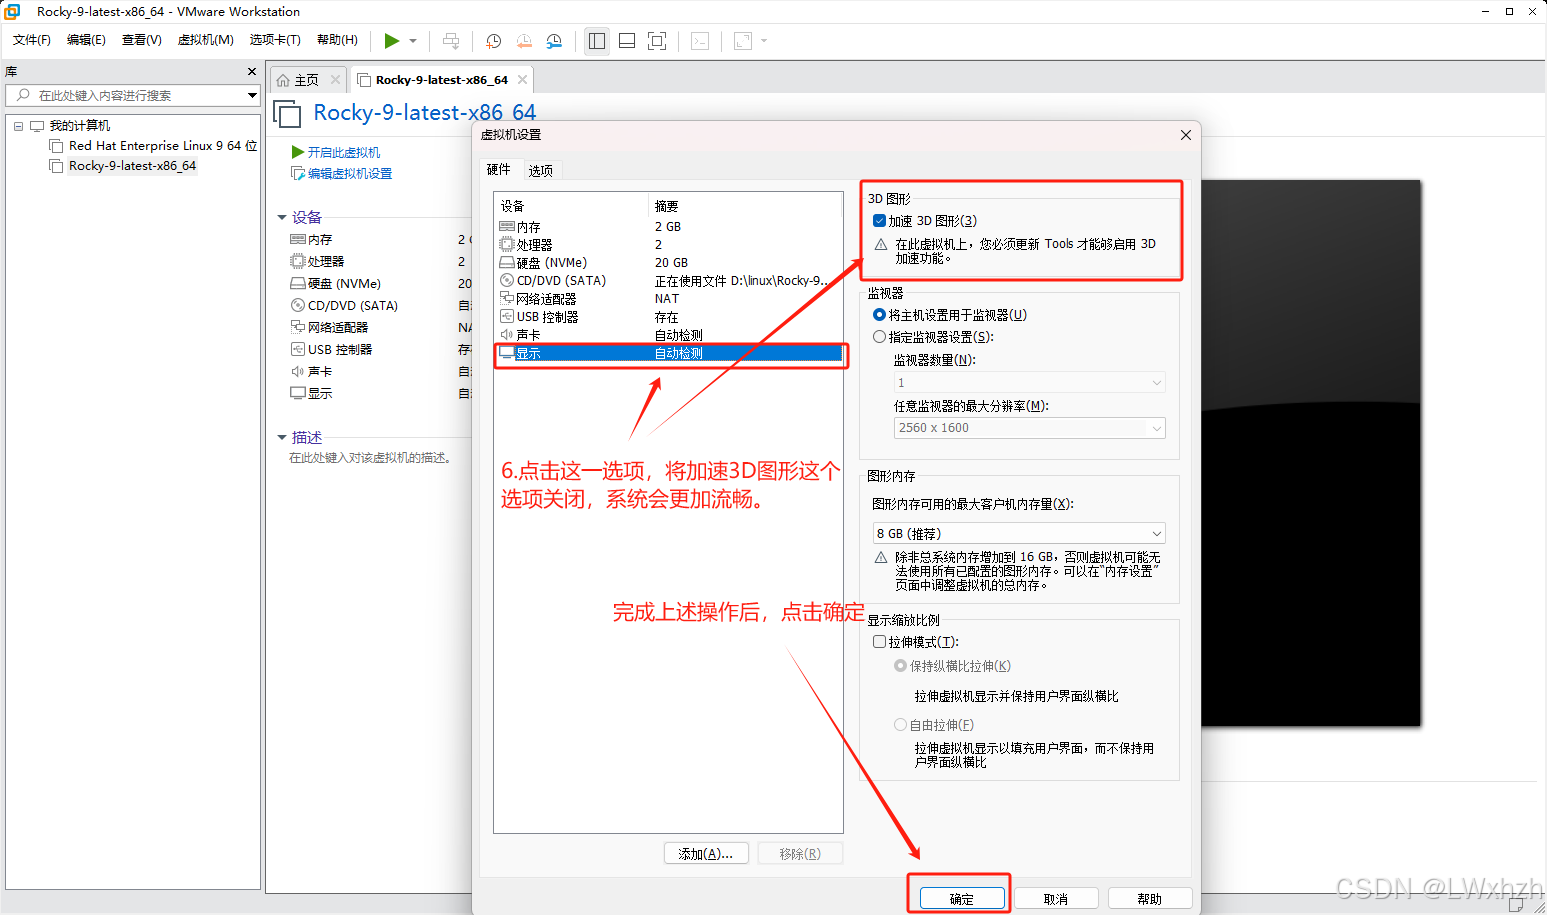
Task: Click the VM black screen thumbnail
Action: tap(1310, 453)
